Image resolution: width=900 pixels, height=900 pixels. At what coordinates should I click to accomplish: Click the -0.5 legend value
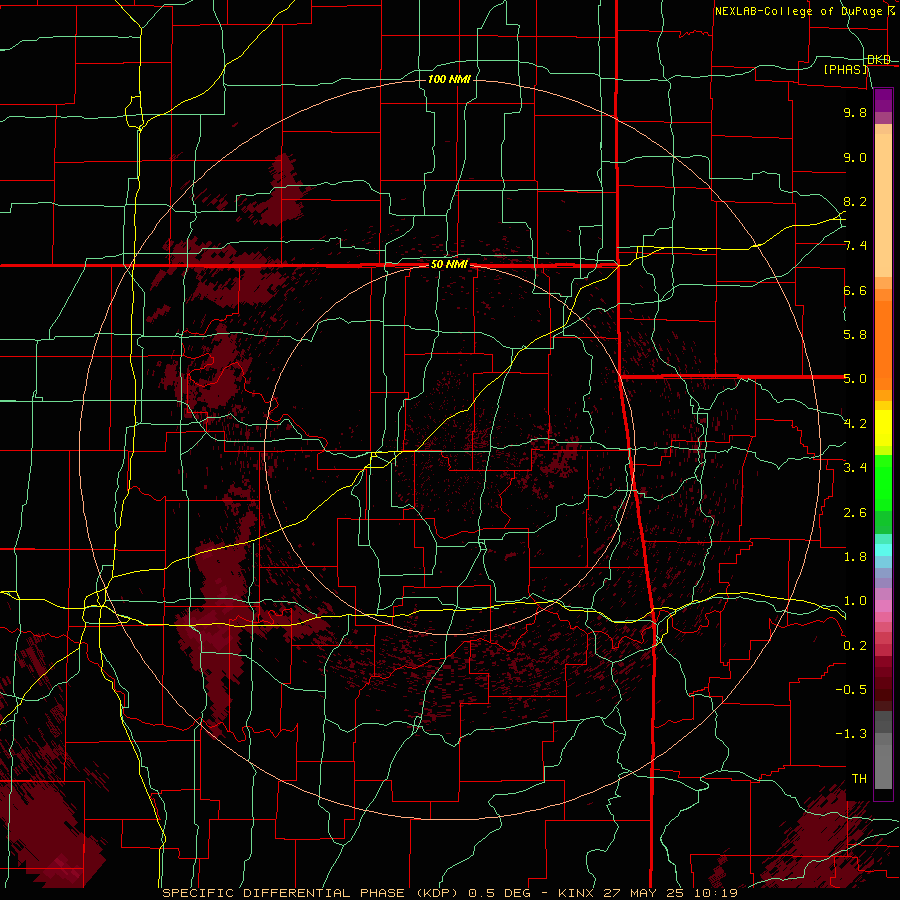[x=851, y=690]
